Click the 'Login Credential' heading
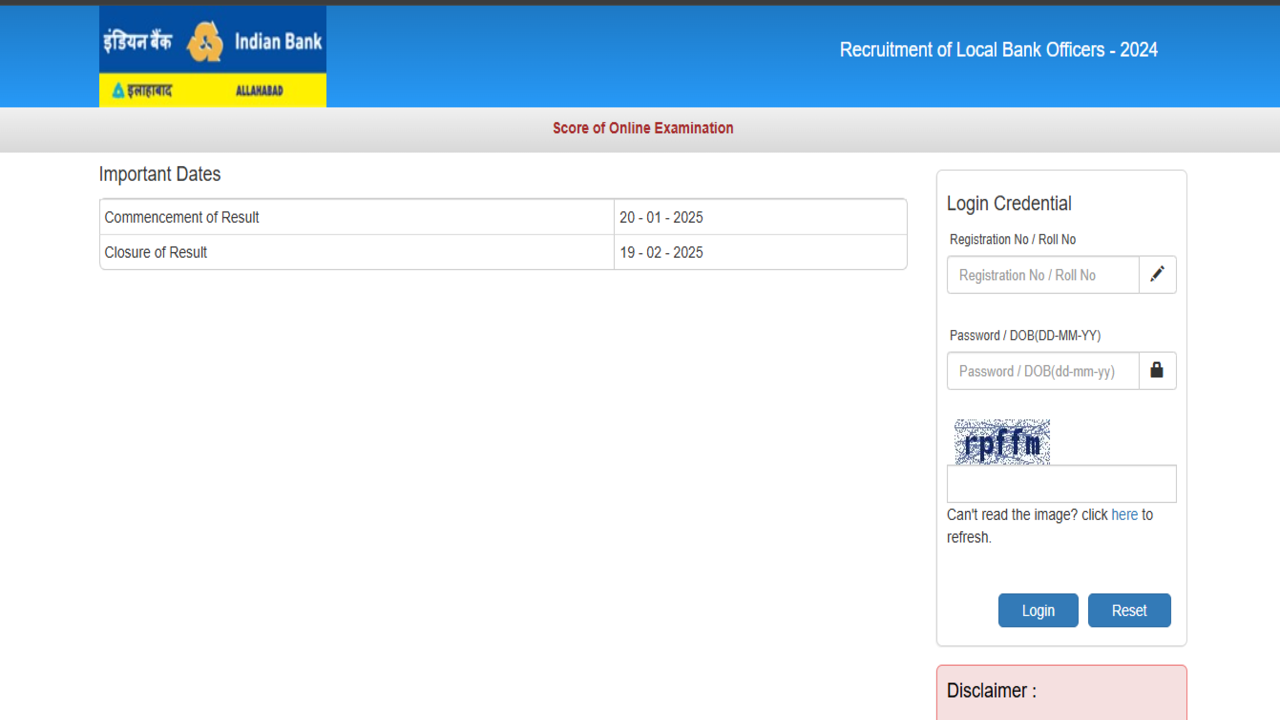Screen dimensions: 1280x720 pos(1009,204)
